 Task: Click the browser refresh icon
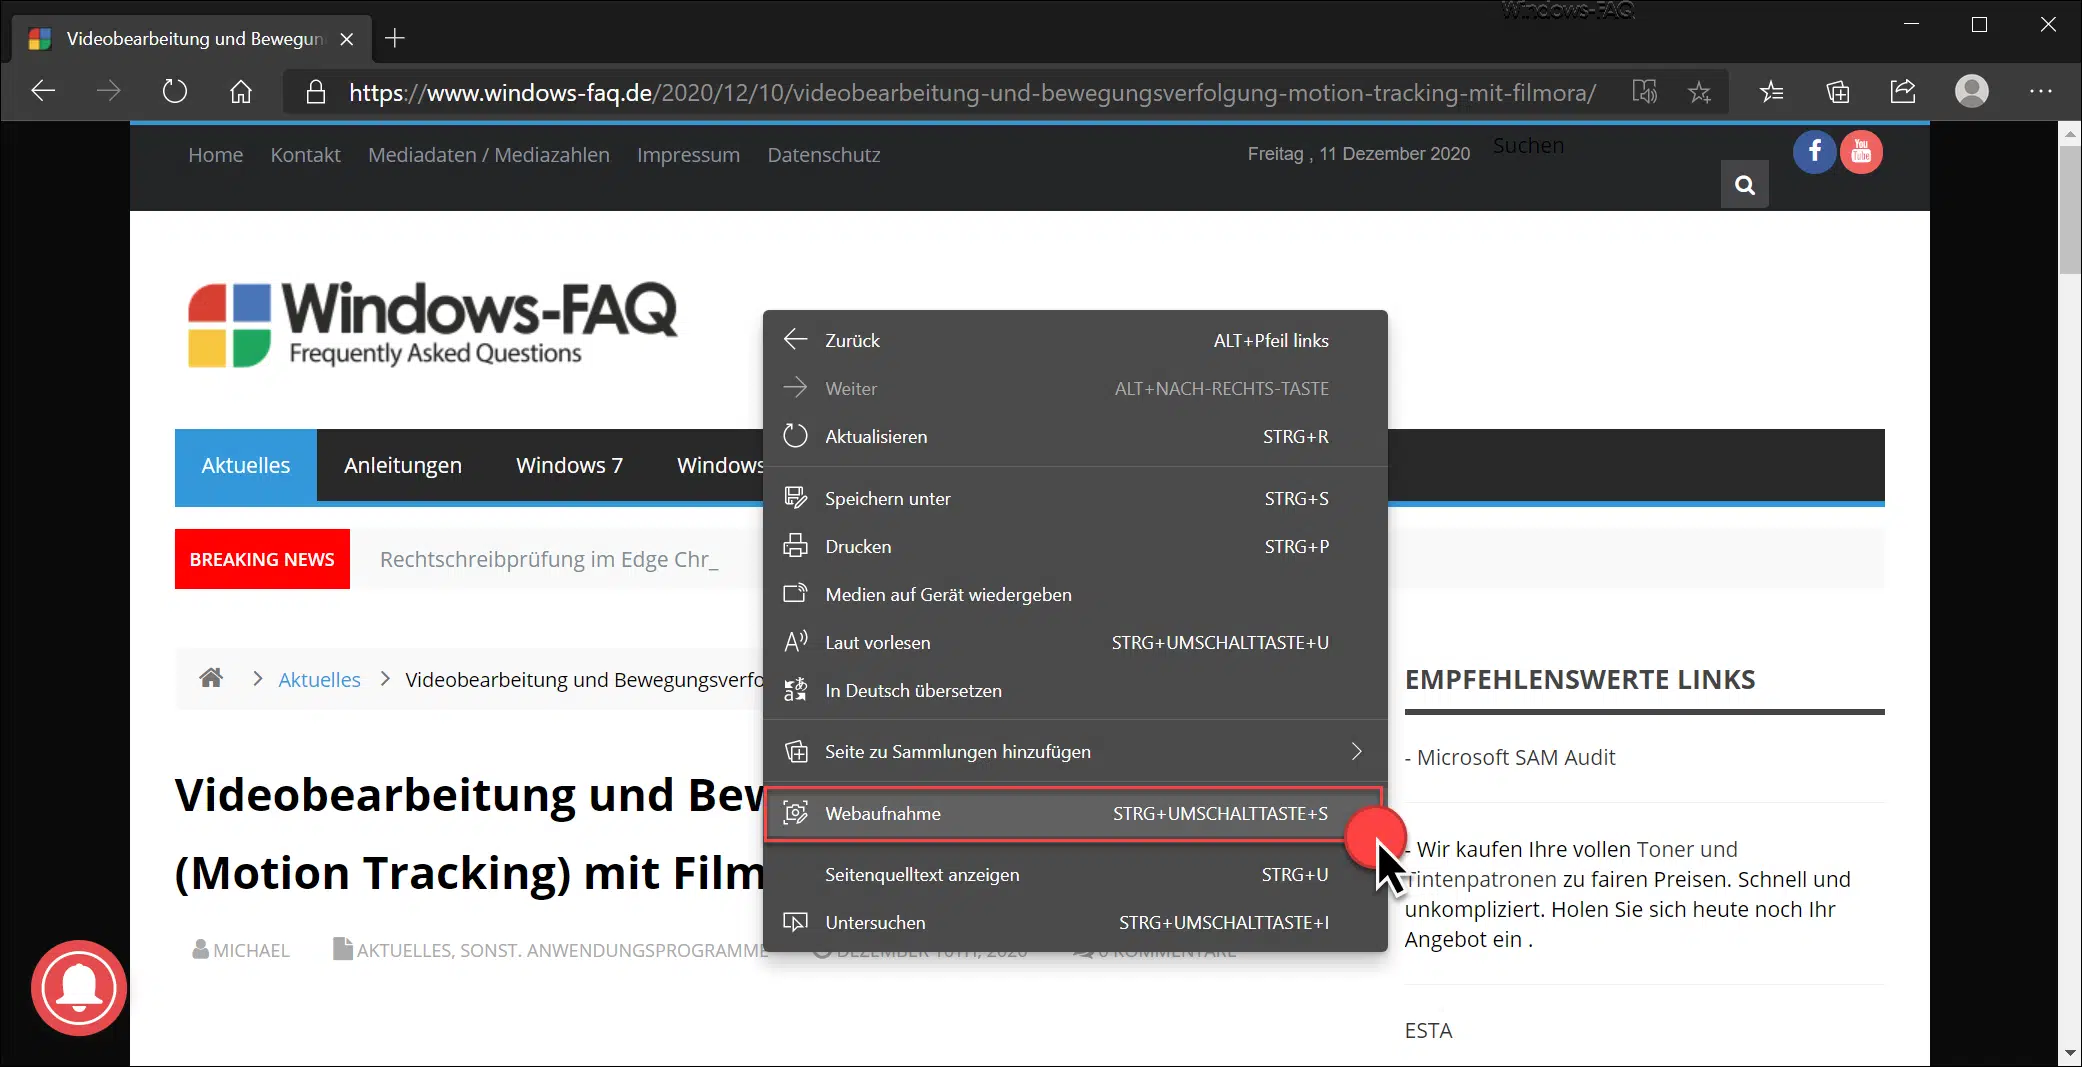coord(175,92)
